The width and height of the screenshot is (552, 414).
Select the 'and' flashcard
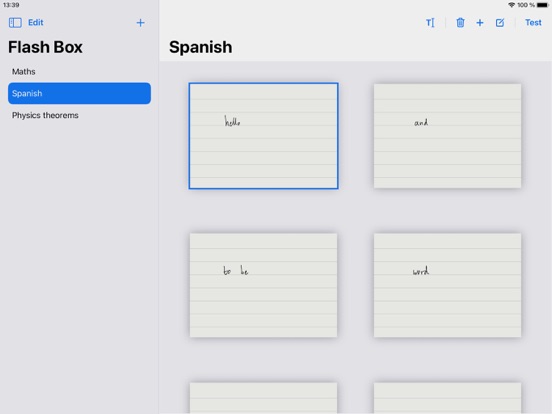click(447, 136)
